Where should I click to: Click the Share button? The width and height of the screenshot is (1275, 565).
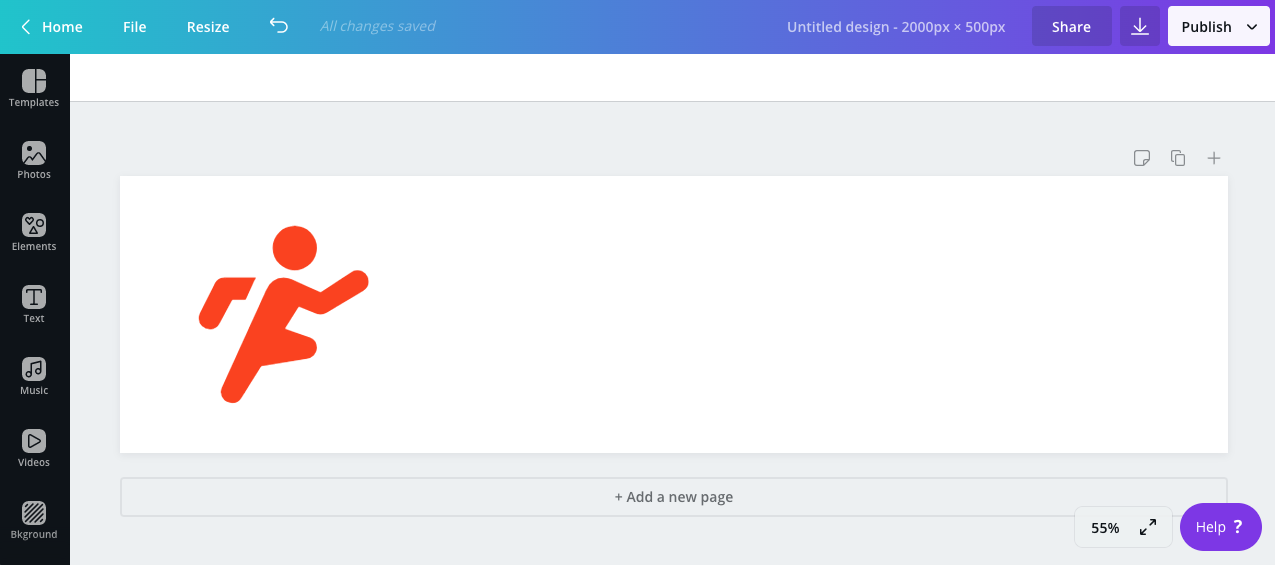click(1071, 27)
